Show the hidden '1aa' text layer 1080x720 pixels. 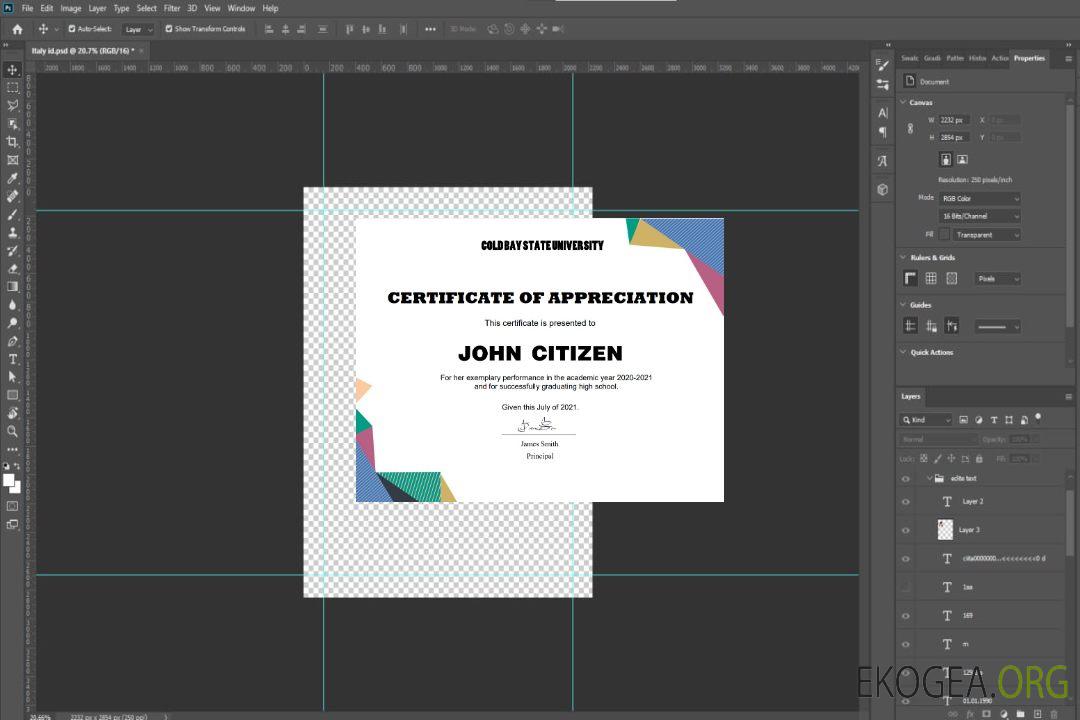[x=906, y=588]
